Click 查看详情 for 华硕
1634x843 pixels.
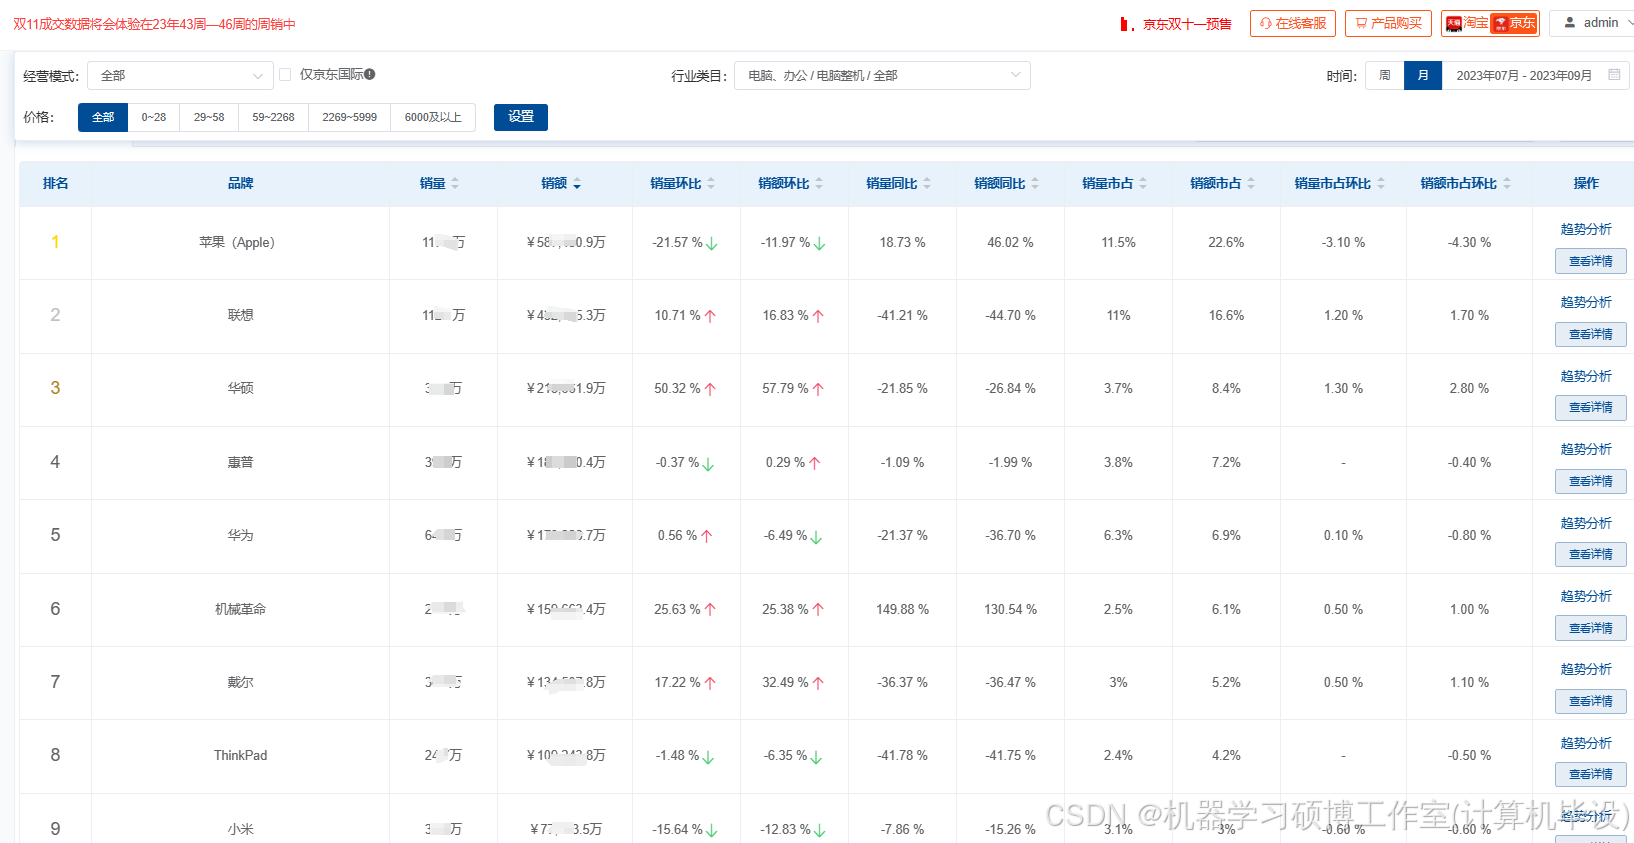point(1590,407)
